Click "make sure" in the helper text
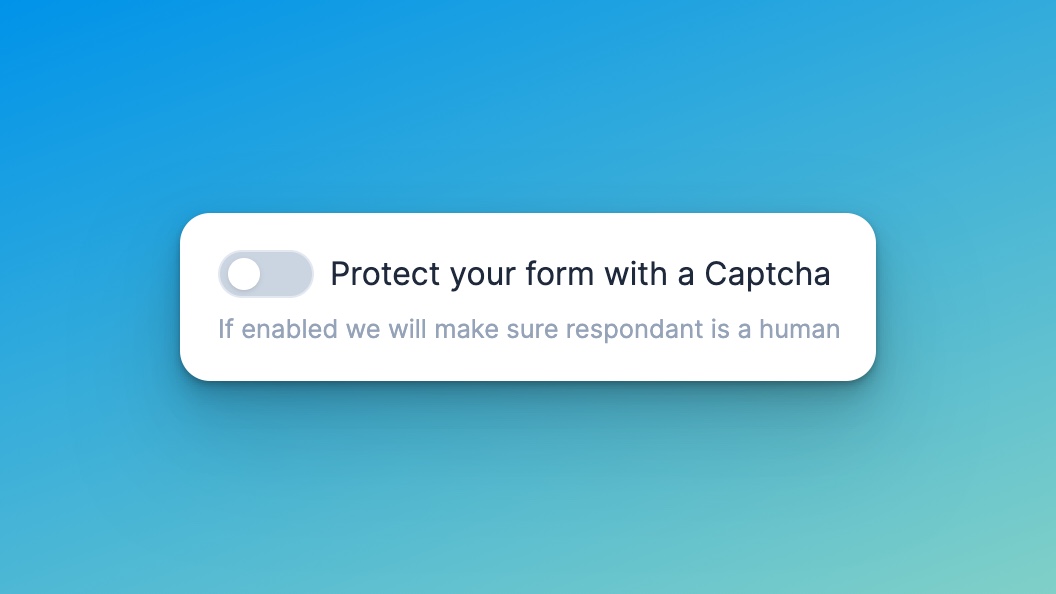 click(x=489, y=329)
